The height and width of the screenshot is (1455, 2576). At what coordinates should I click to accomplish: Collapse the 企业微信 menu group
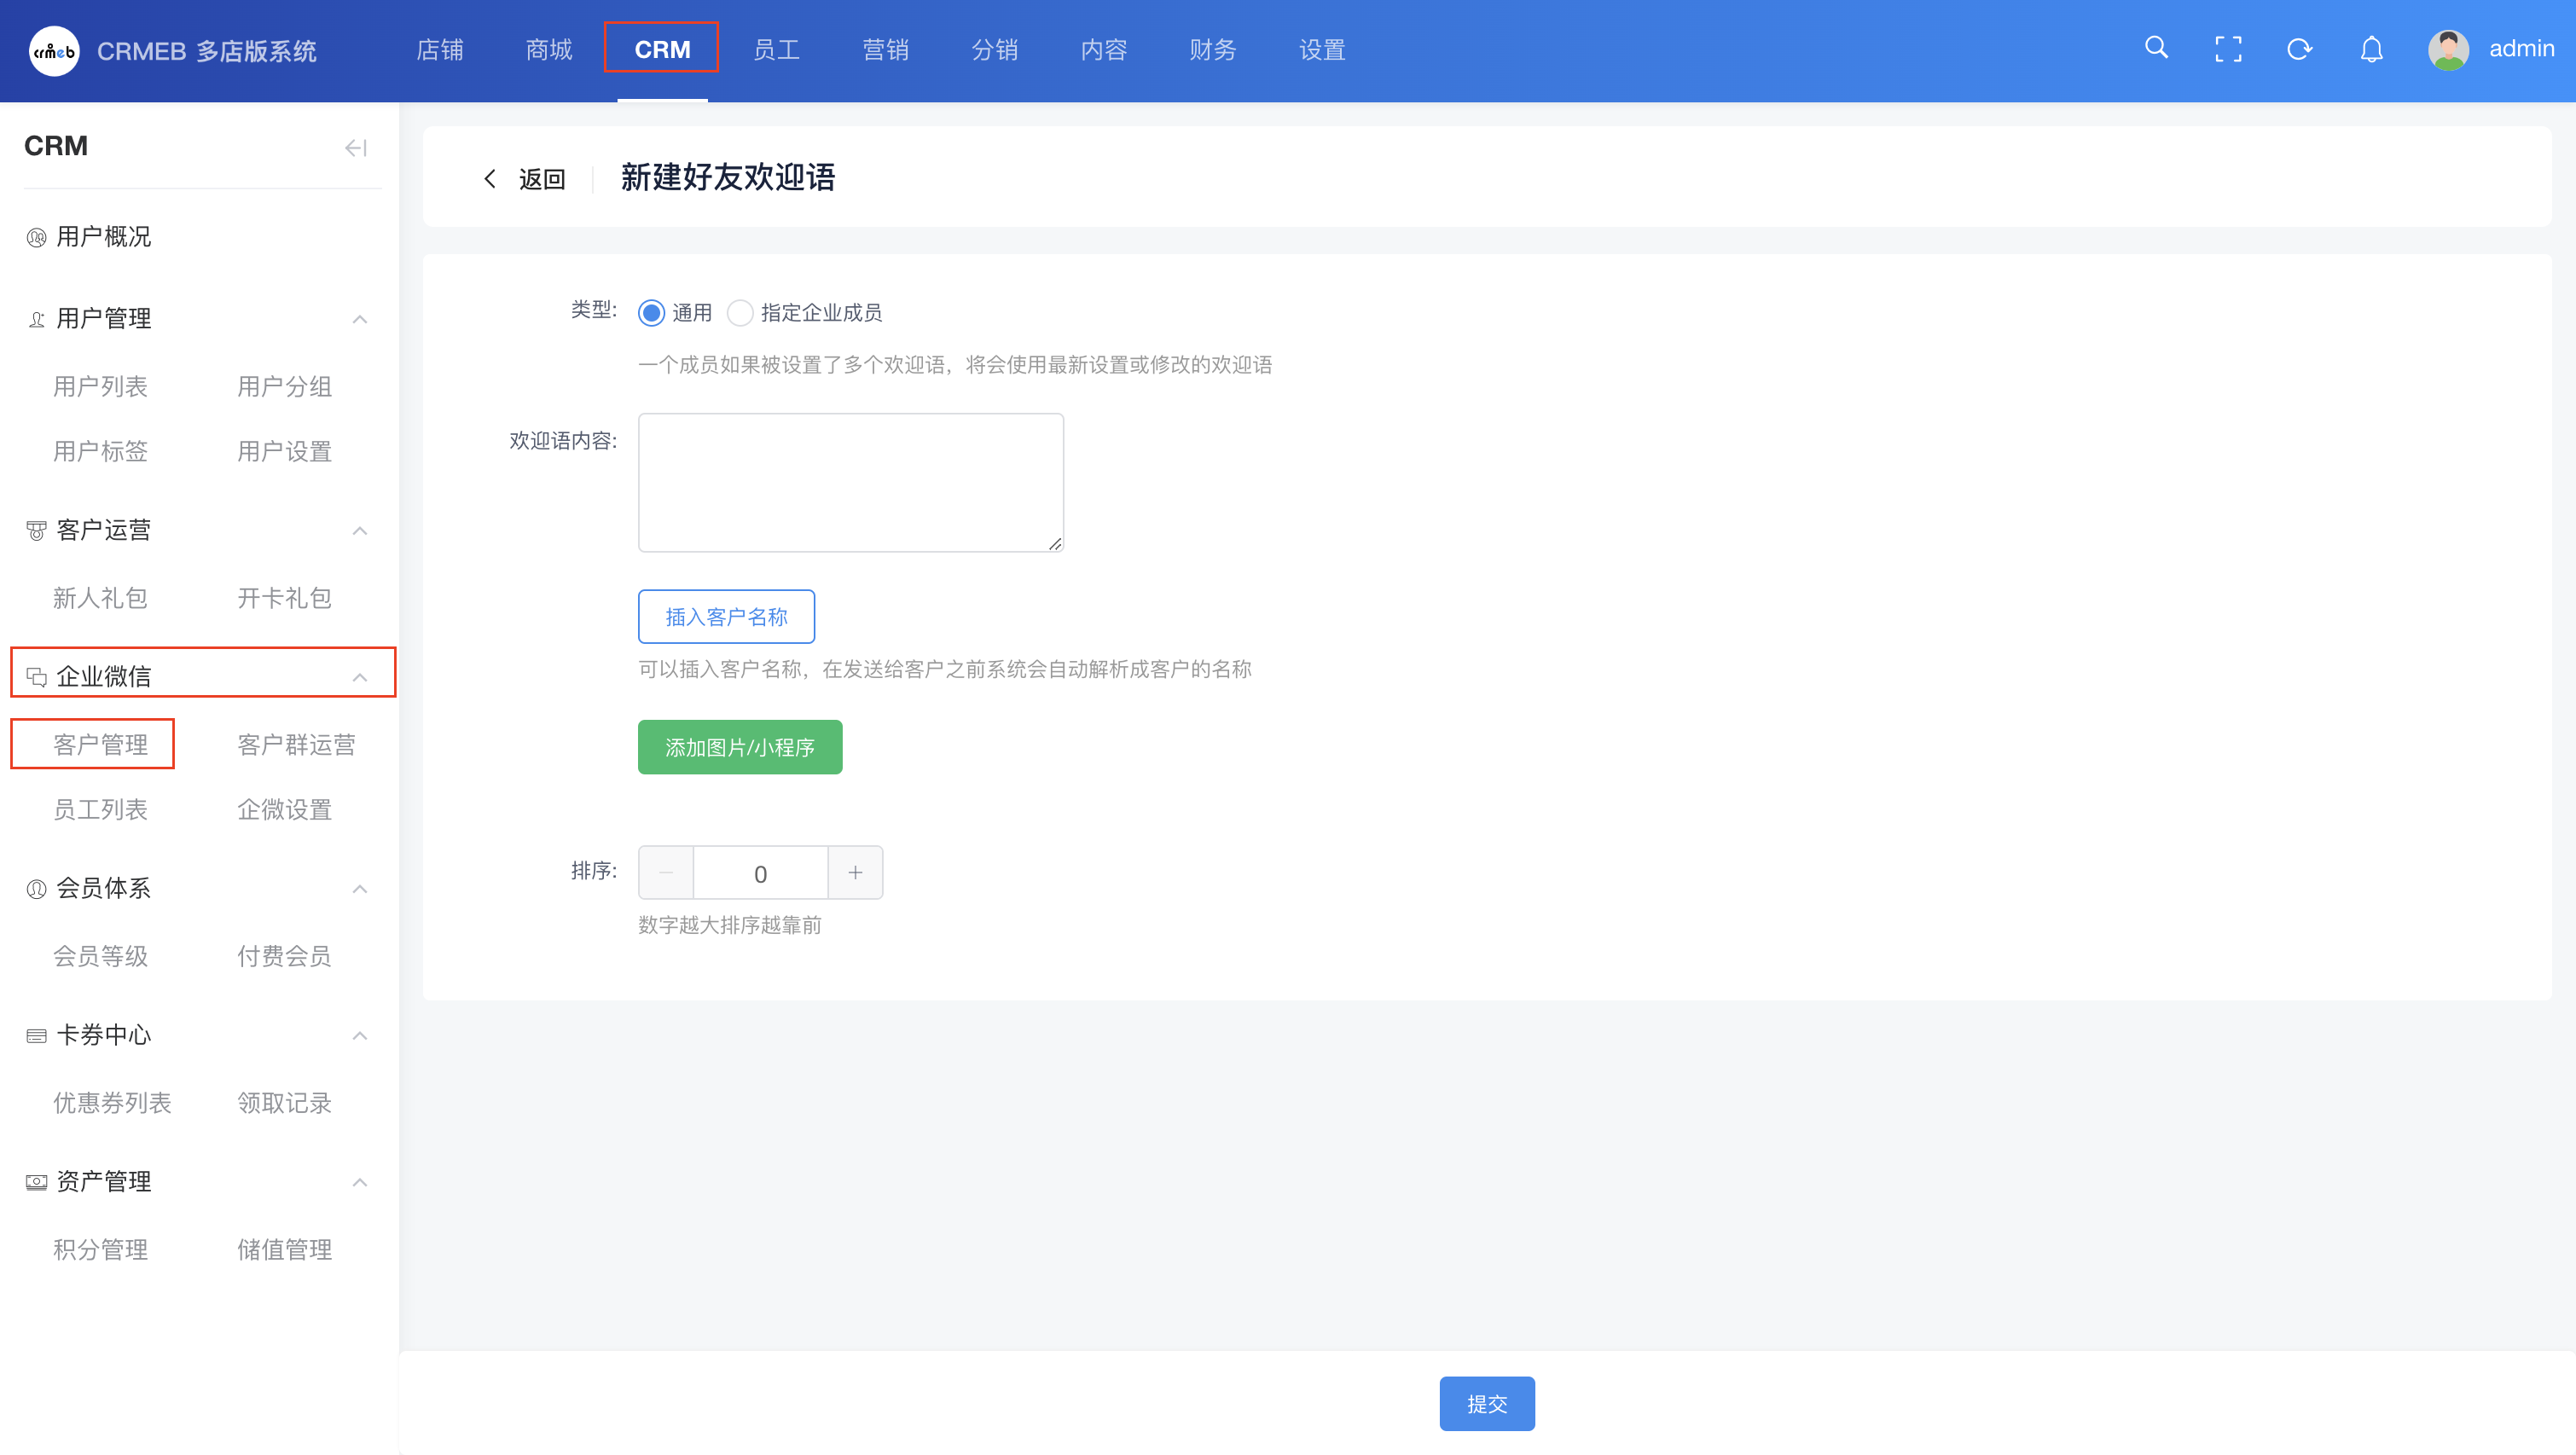point(360,677)
